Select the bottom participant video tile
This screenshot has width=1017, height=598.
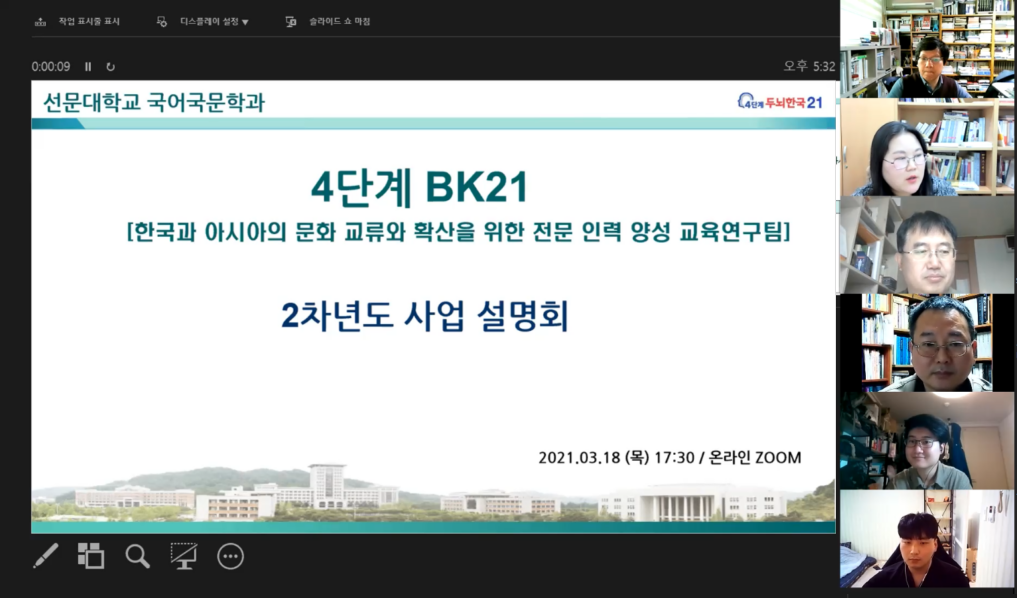(927, 539)
